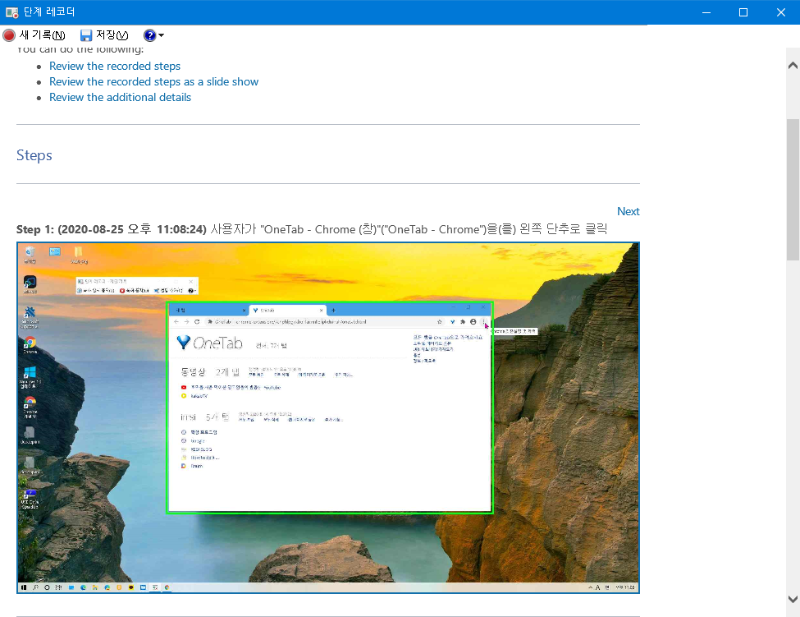The width and height of the screenshot is (800, 617).
Task: Open the 'Review the recorded steps' link
Action: pos(114,66)
